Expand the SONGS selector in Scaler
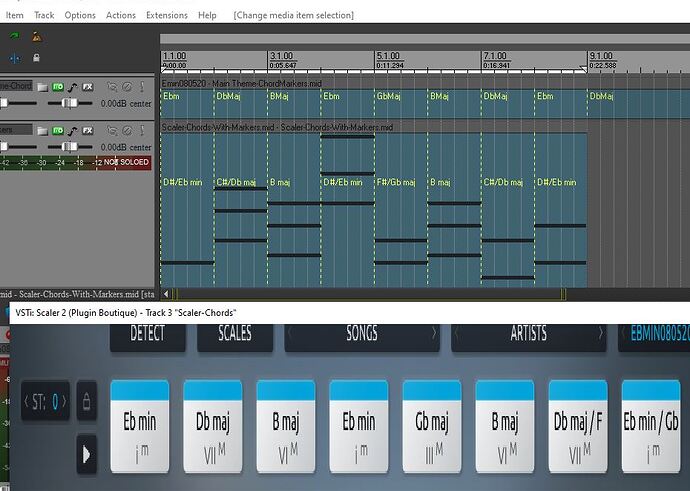 pos(361,333)
